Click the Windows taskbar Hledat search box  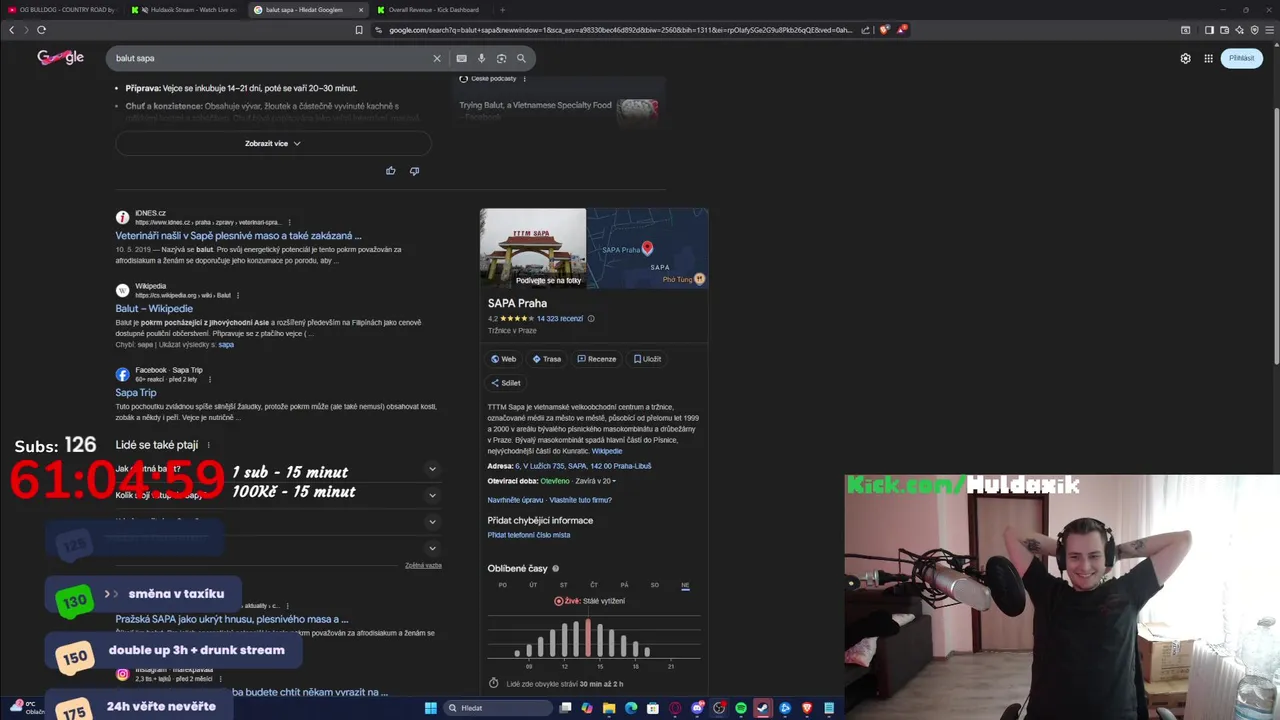pyautogui.click(x=498, y=708)
